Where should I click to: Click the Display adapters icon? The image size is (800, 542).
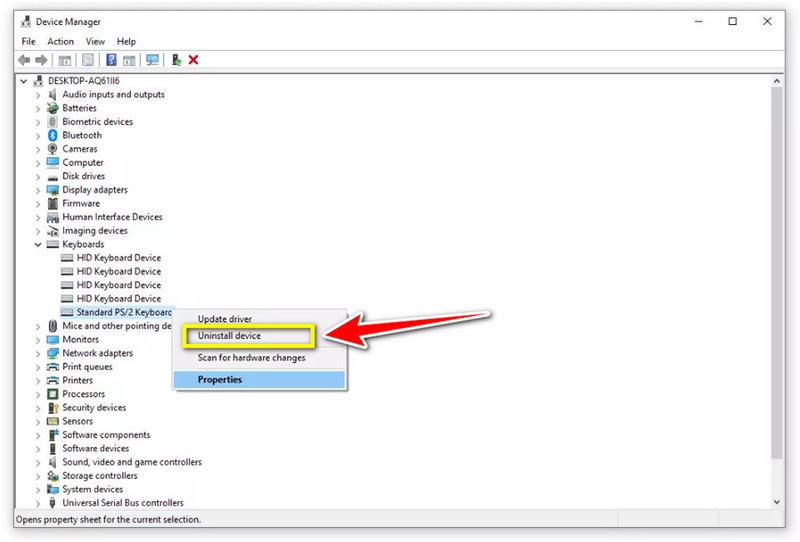pos(53,190)
